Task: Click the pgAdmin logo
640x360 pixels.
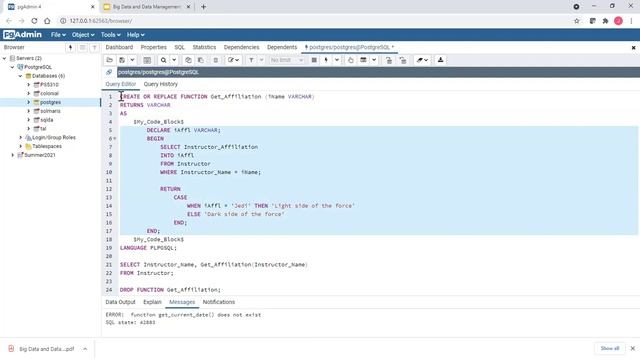Action: click(x=22, y=35)
